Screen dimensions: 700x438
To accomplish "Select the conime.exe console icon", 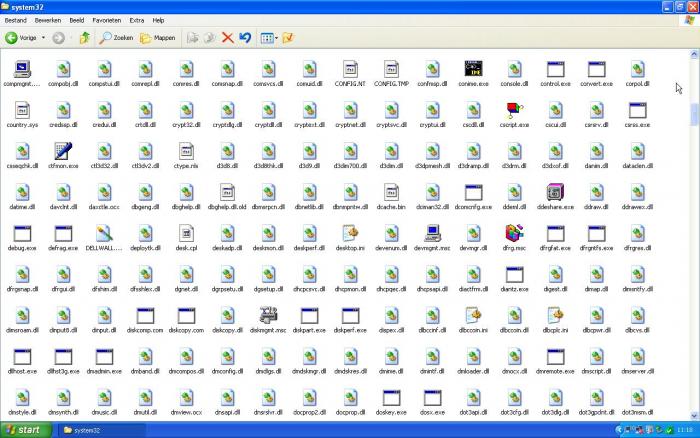I will (473, 69).
